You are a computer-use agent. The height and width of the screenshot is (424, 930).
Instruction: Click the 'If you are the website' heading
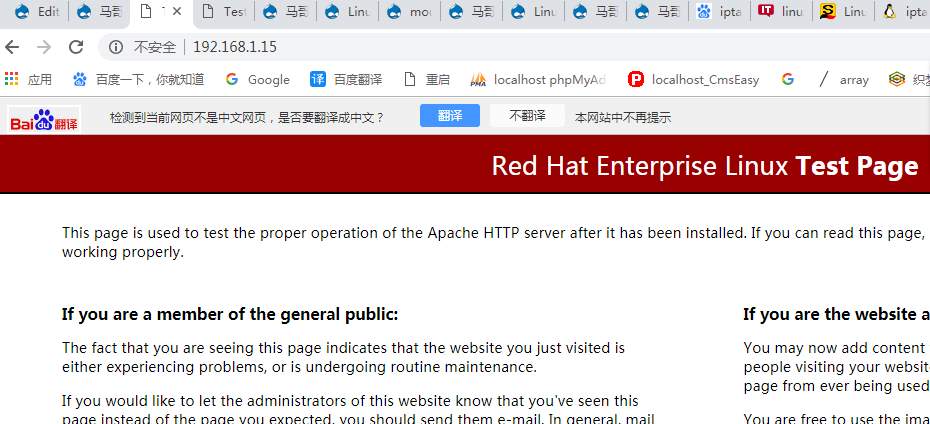(x=836, y=314)
